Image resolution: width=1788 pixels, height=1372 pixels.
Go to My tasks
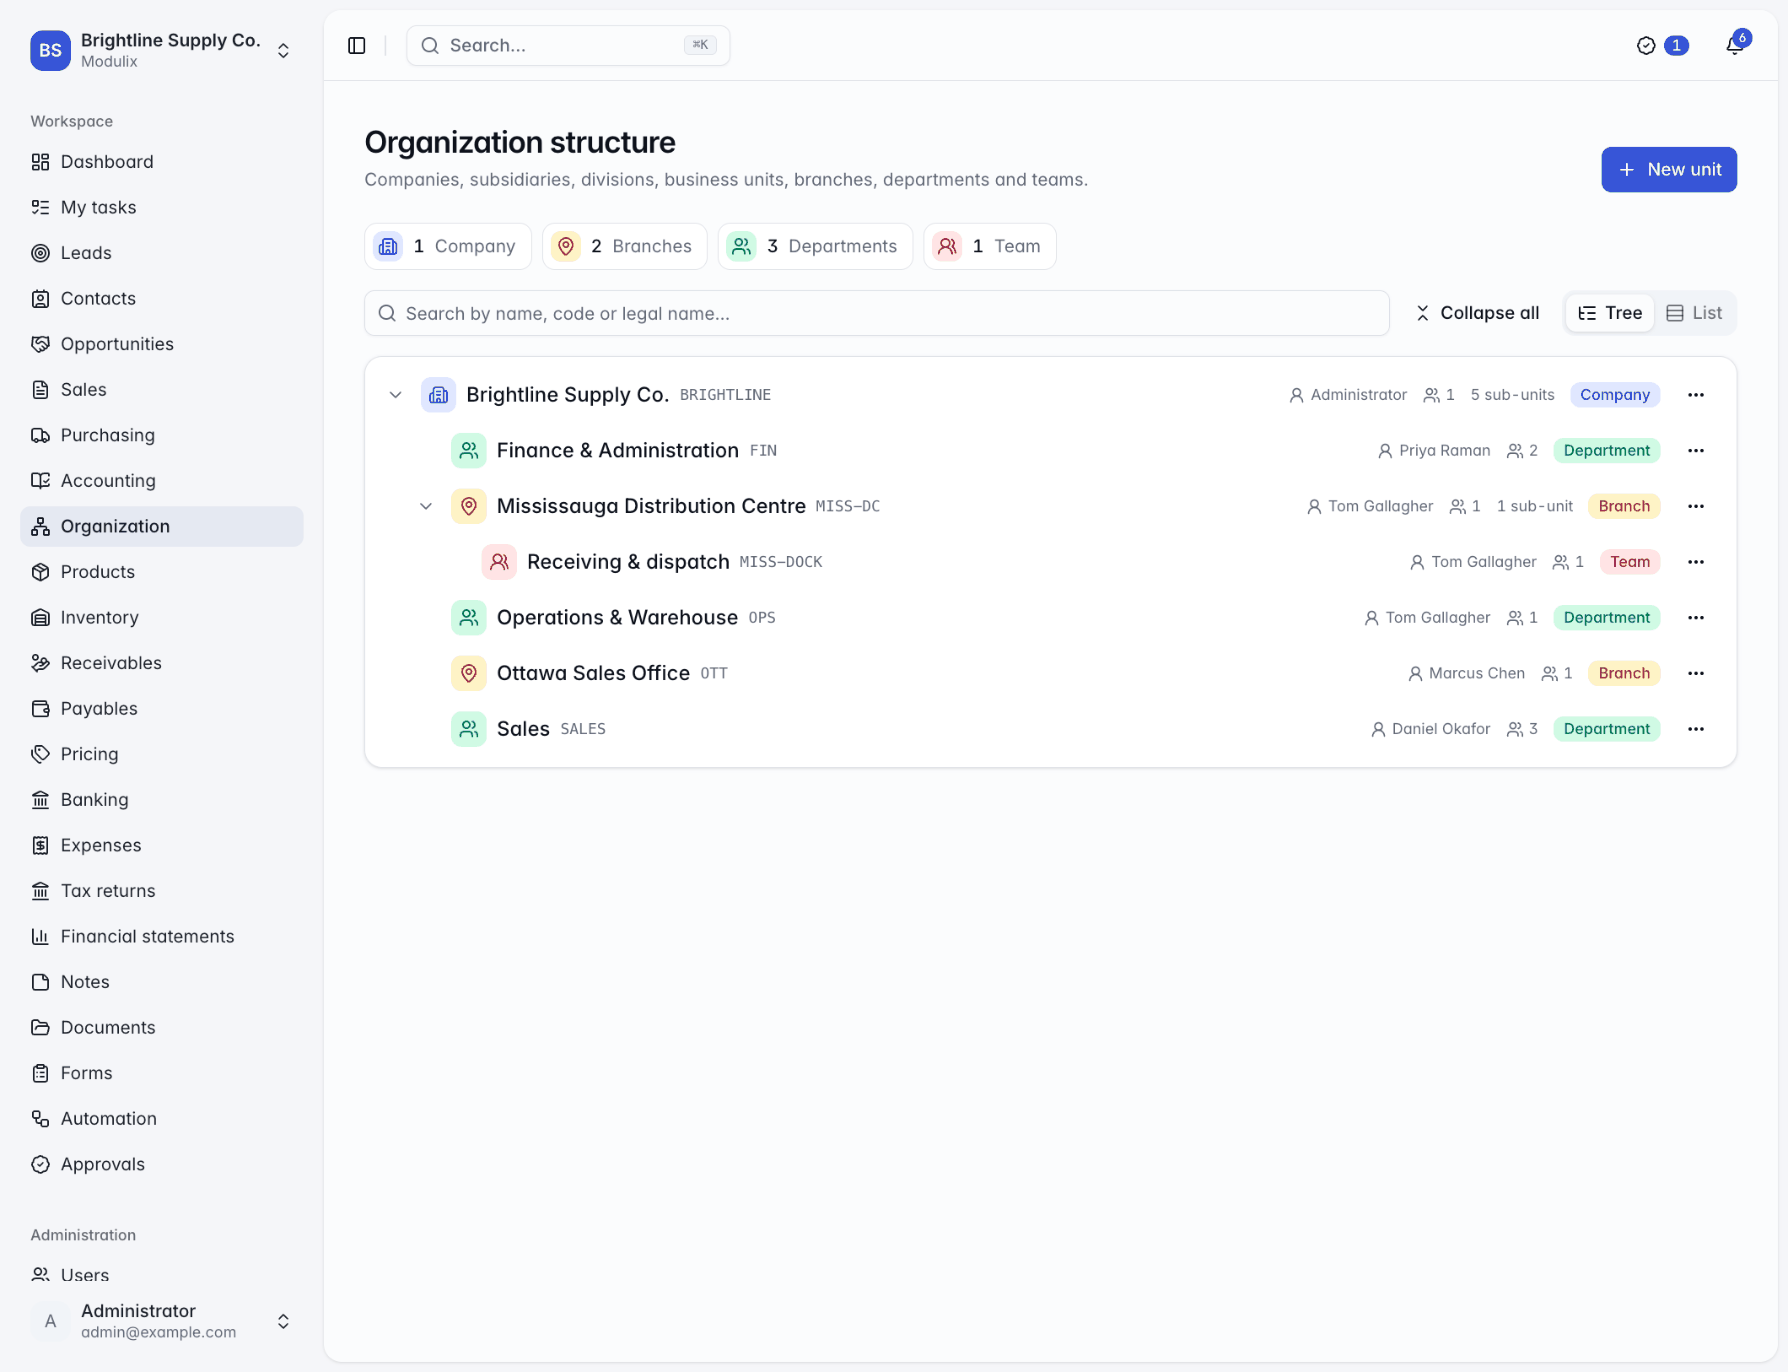click(x=162, y=207)
